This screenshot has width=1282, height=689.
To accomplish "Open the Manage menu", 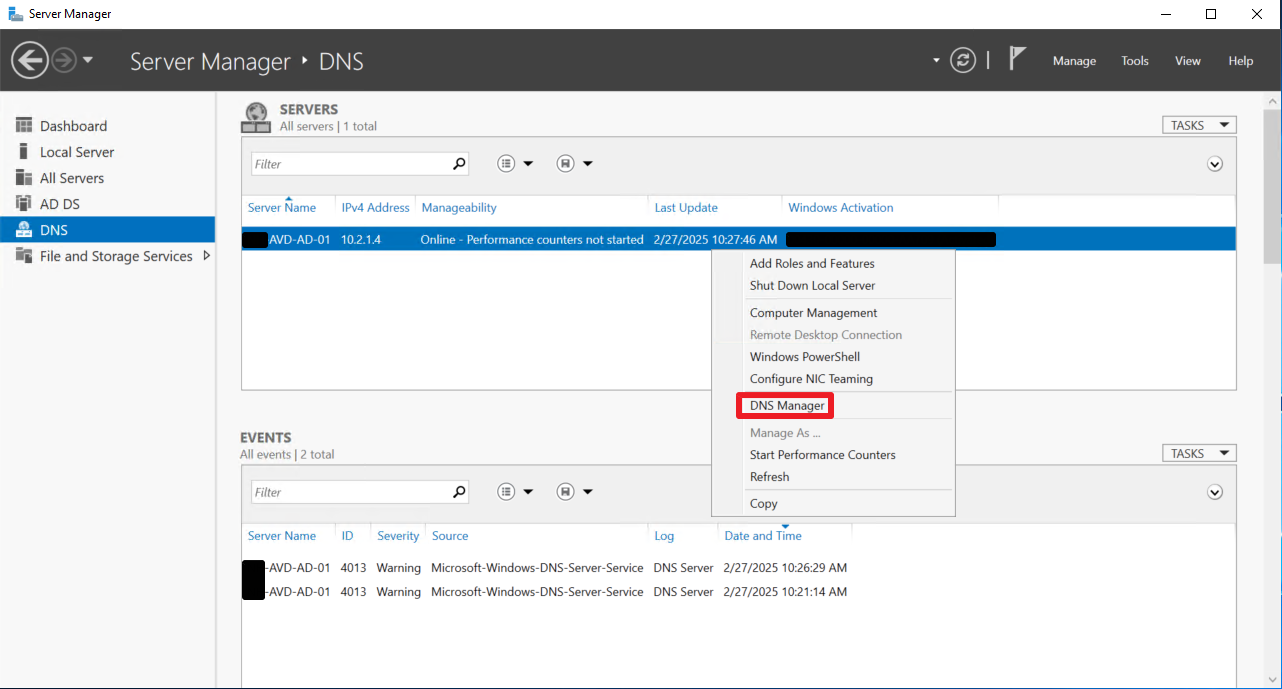I will pos(1074,61).
